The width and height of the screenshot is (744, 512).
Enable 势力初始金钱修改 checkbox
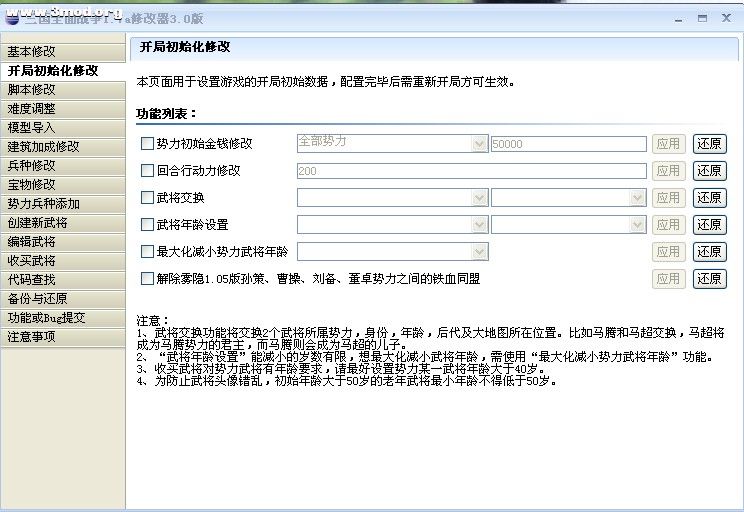tap(148, 144)
